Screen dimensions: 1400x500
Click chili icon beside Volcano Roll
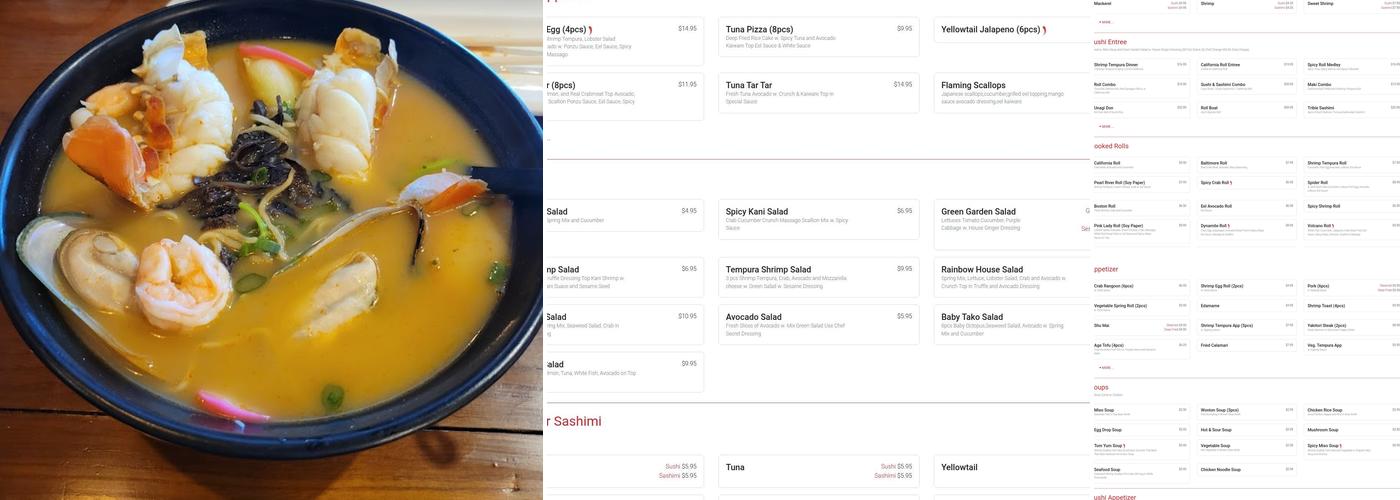(x=1333, y=226)
